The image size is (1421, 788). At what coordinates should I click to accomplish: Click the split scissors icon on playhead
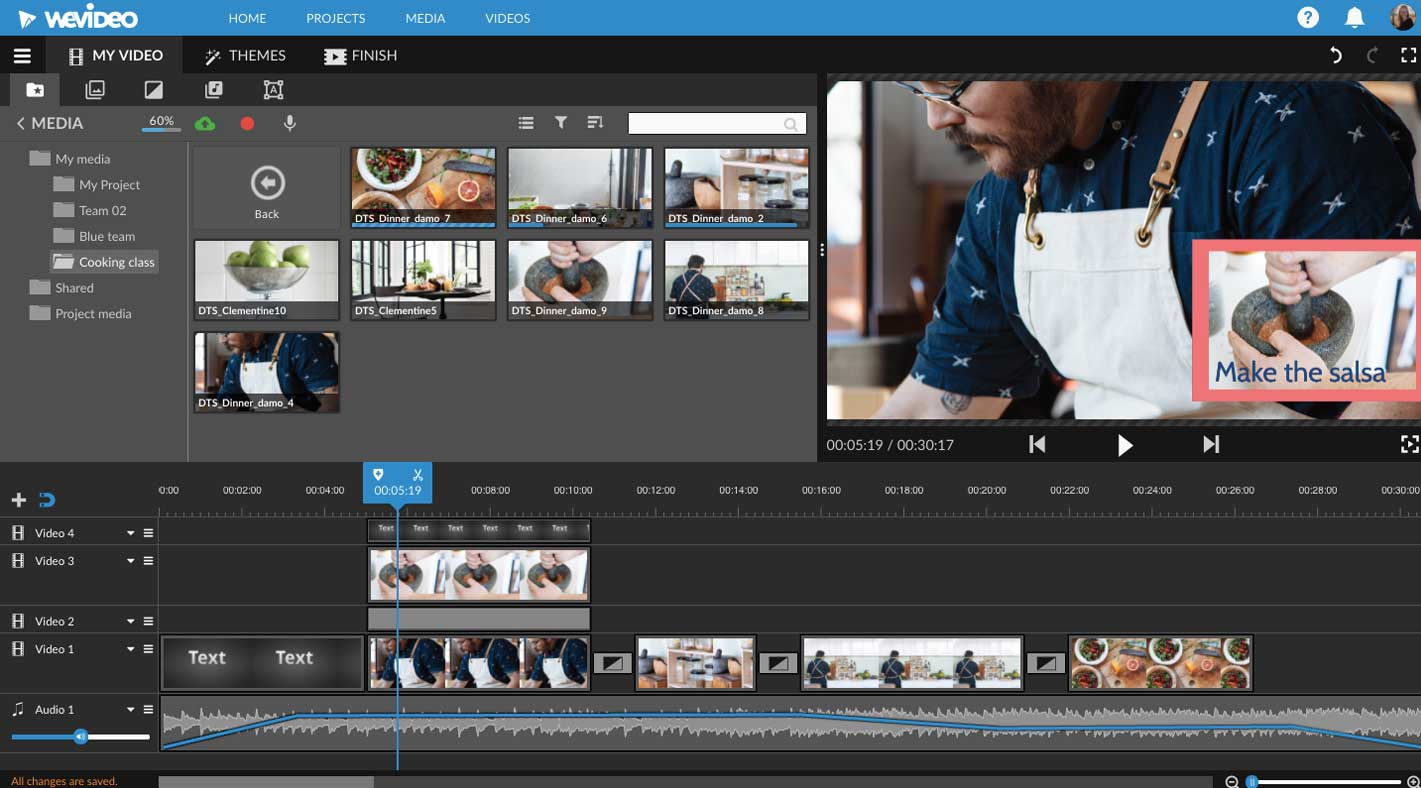418,475
